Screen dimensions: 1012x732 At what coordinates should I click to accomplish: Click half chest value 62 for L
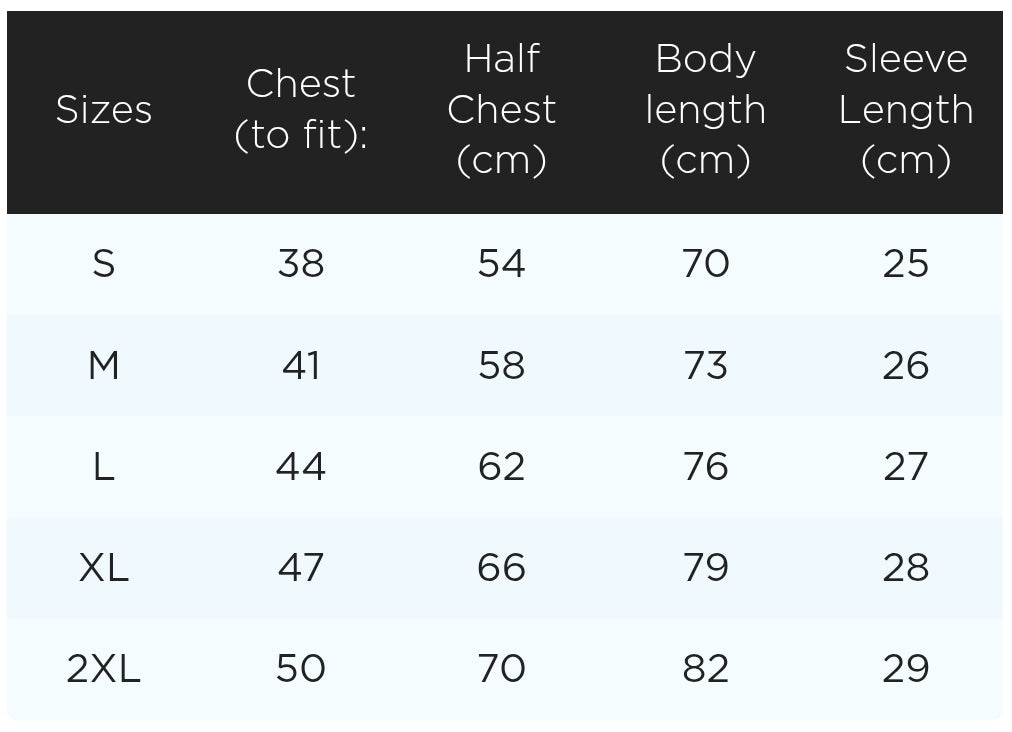(501, 467)
